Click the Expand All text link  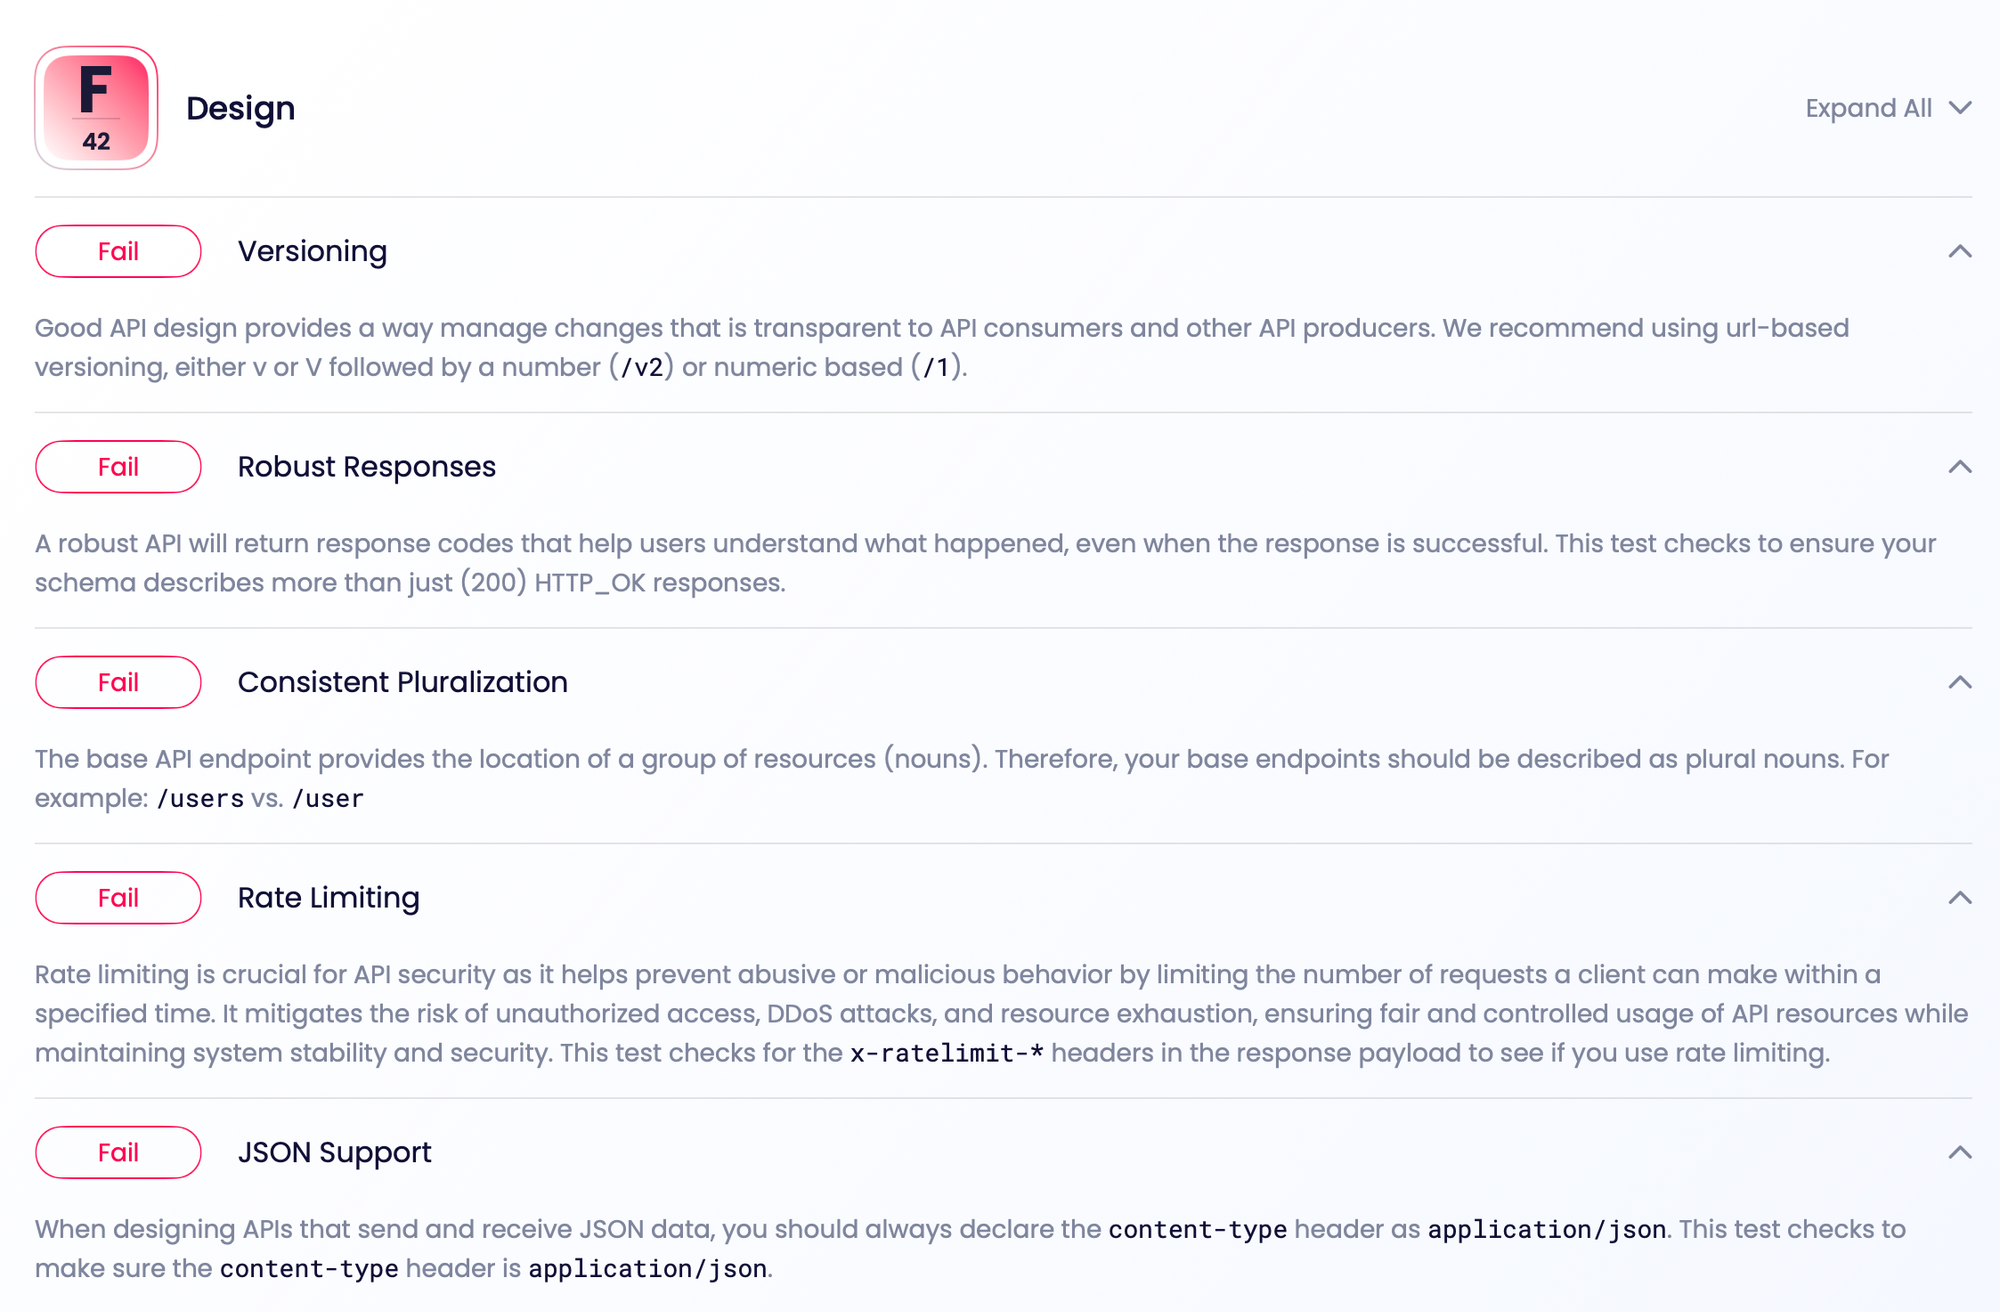coord(1868,108)
